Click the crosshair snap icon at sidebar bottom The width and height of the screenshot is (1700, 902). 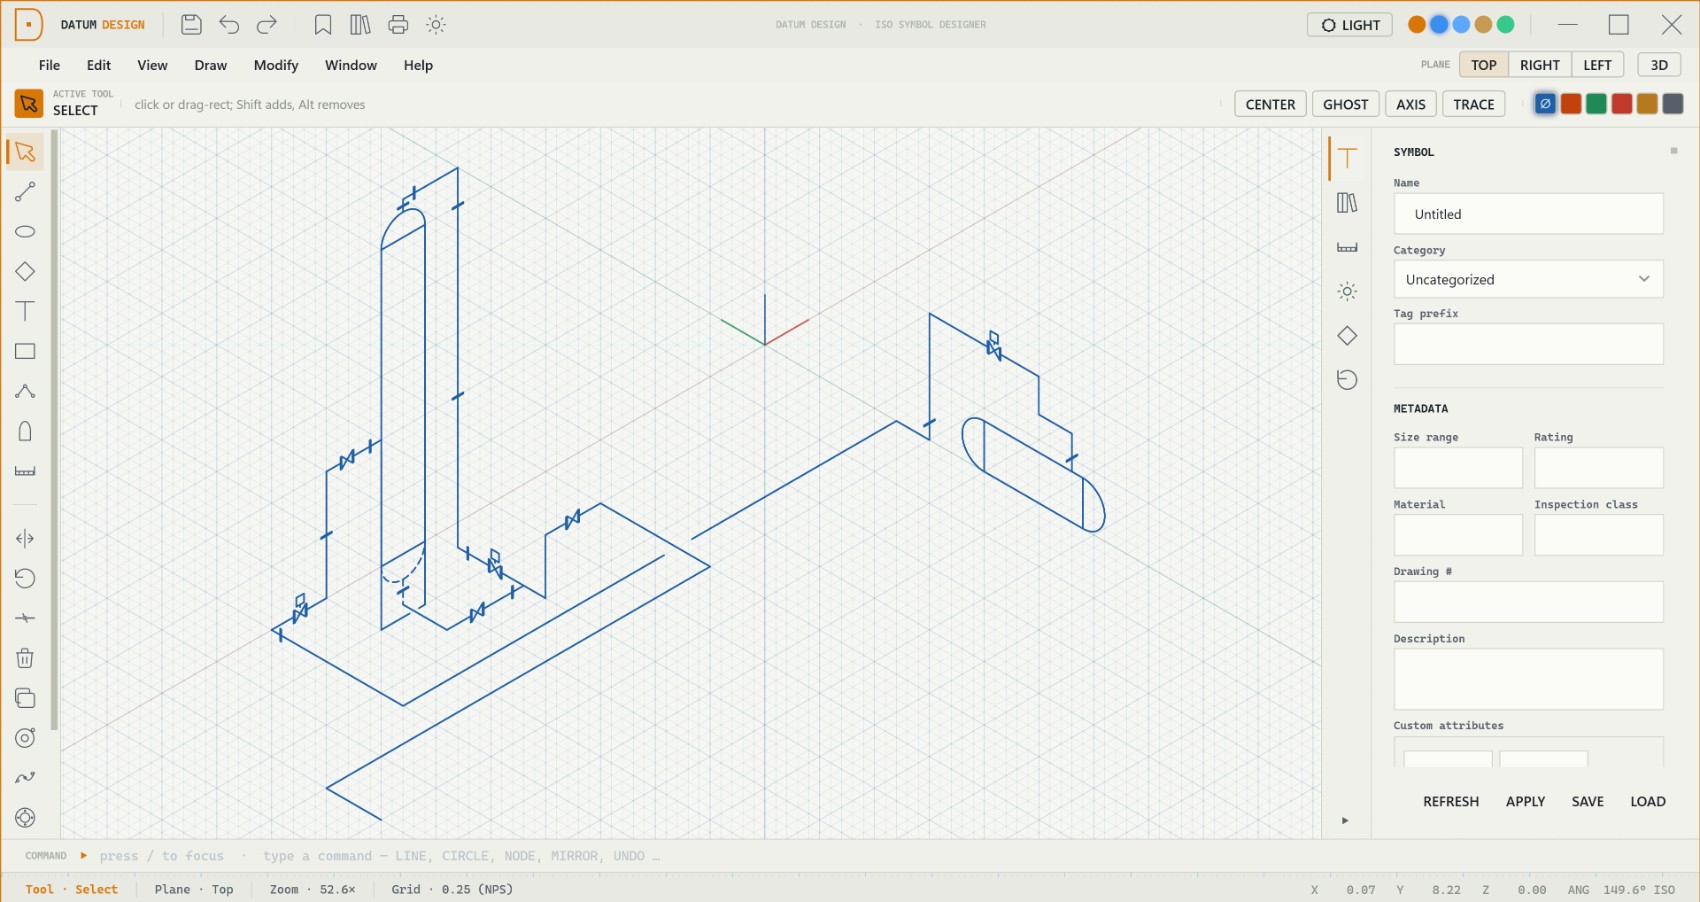pyautogui.click(x=25, y=818)
